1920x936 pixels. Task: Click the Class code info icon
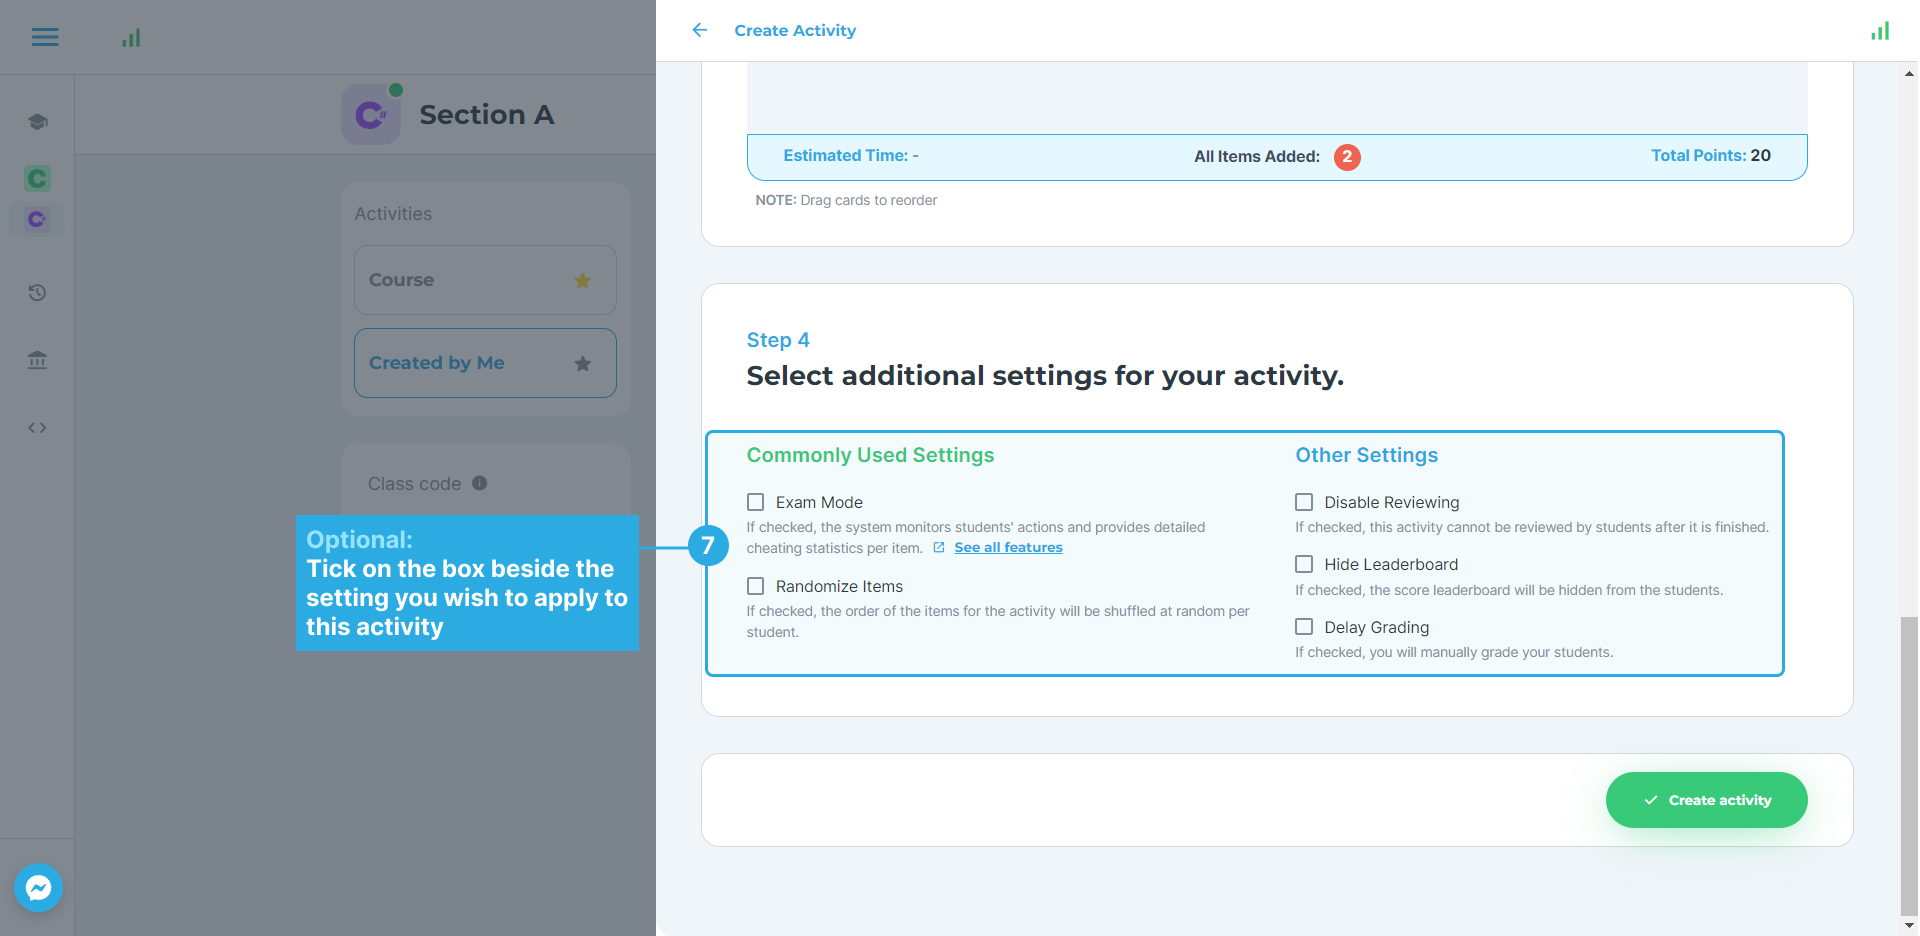tap(480, 483)
